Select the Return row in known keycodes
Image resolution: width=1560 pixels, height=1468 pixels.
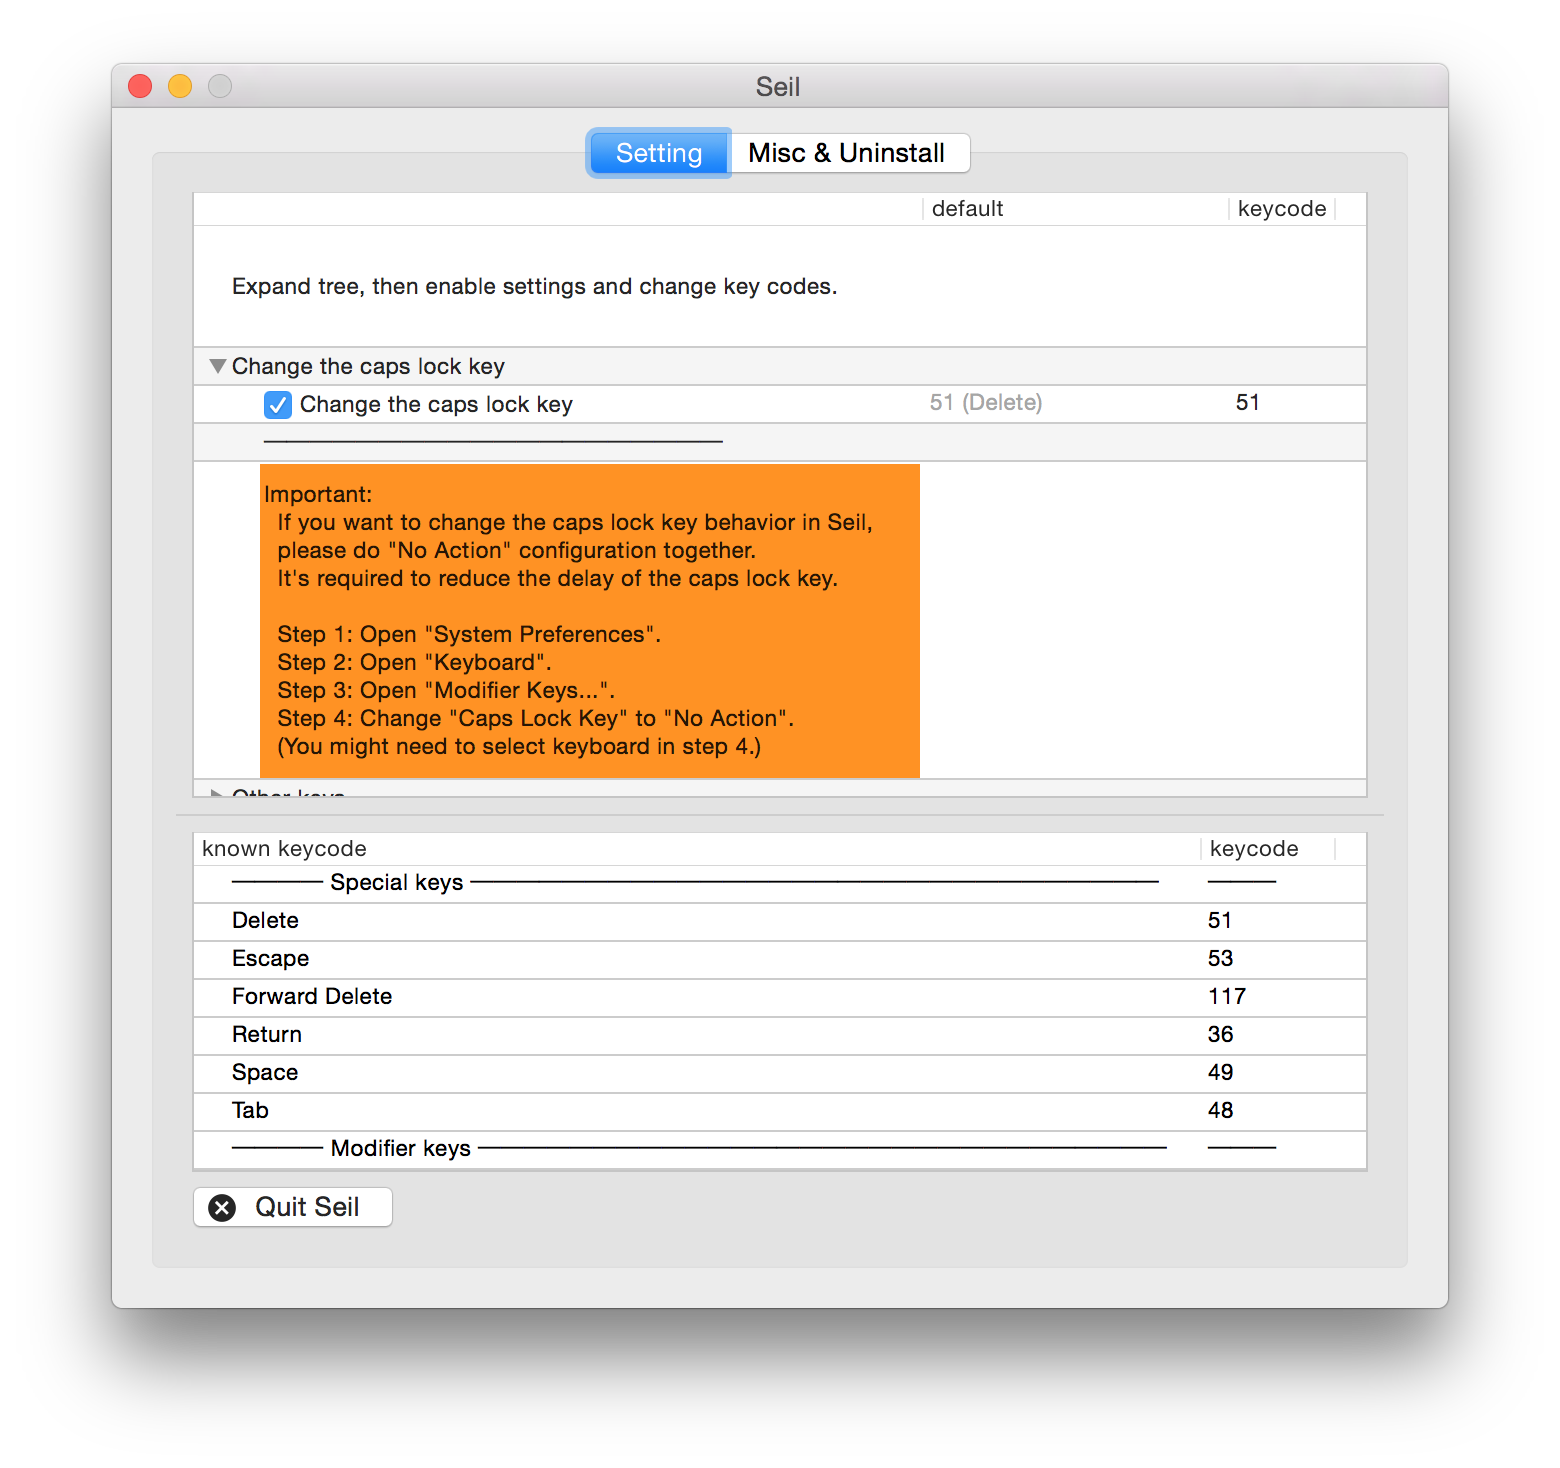tap(779, 1035)
